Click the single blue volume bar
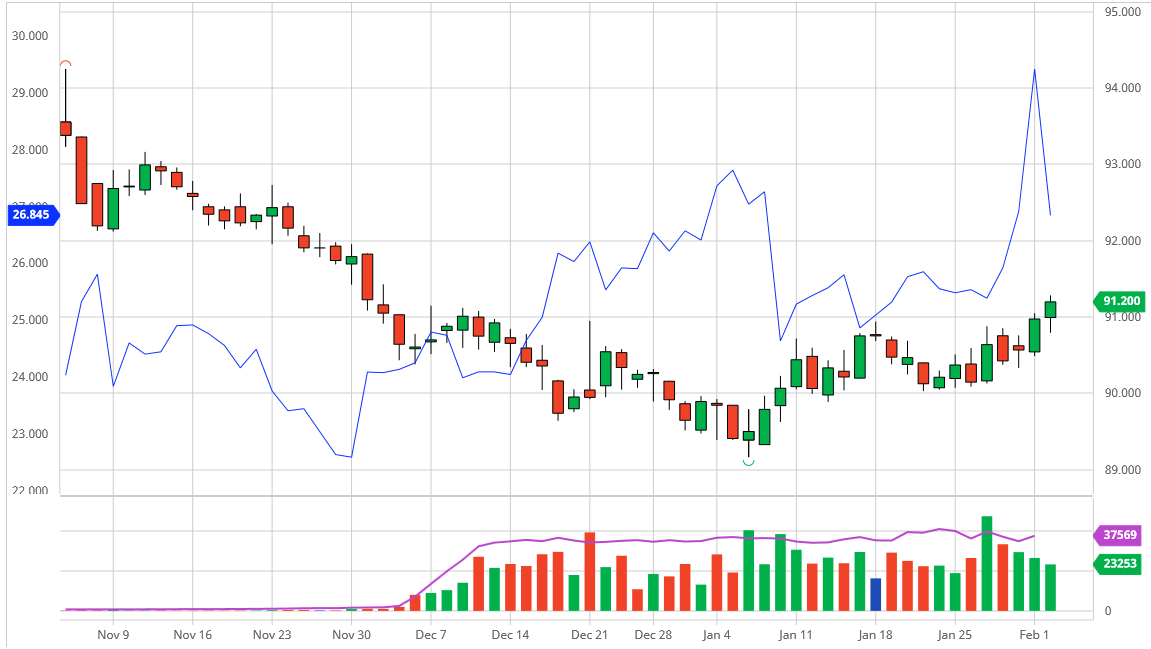 pos(876,595)
